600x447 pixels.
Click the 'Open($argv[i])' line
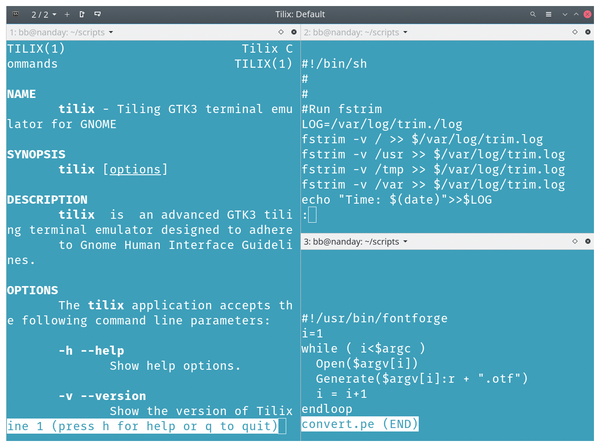coord(367,363)
